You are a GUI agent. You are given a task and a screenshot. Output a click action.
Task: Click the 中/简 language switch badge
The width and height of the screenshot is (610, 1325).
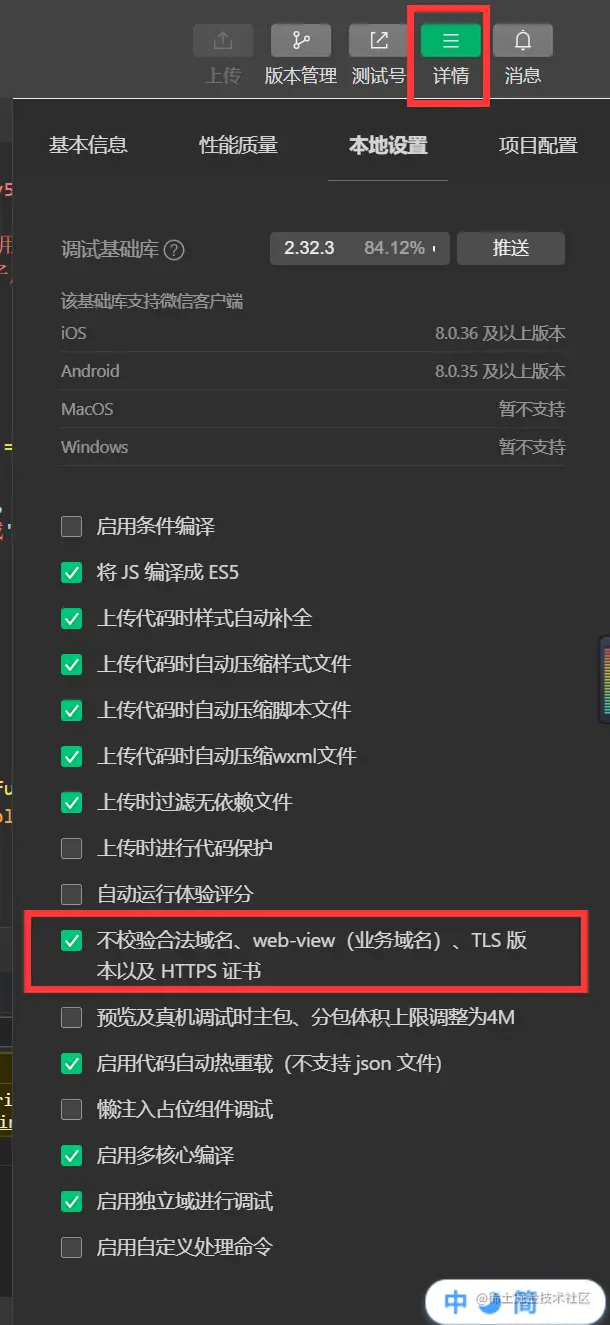pyautogui.click(x=490, y=1300)
